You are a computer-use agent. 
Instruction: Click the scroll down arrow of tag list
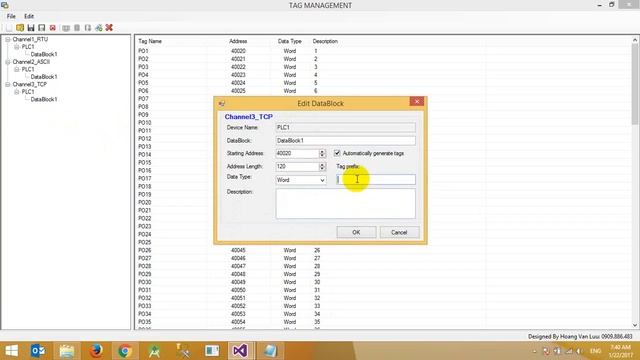[x=635, y=325]
